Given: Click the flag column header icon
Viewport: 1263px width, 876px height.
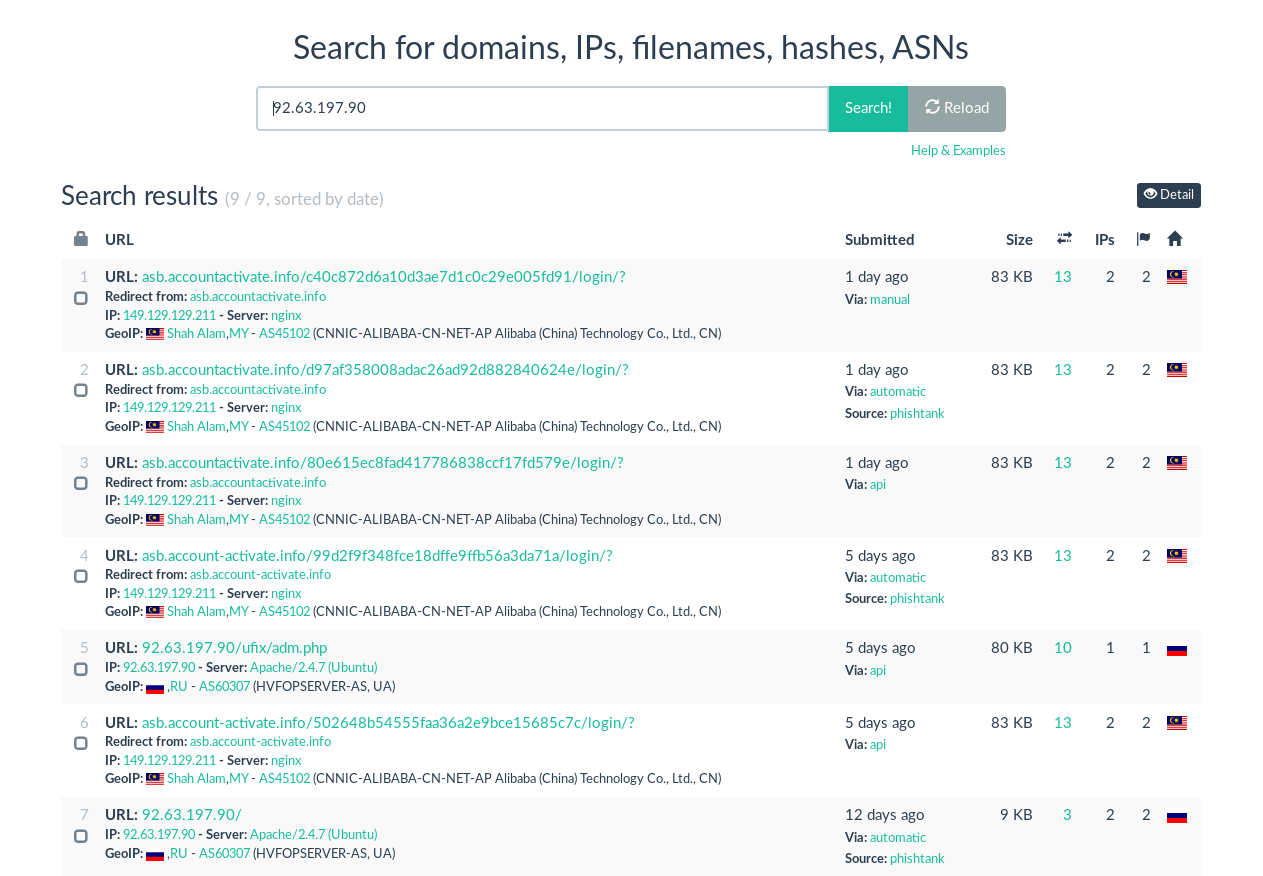Looking at the screenshot, I should click(1143, 238).
